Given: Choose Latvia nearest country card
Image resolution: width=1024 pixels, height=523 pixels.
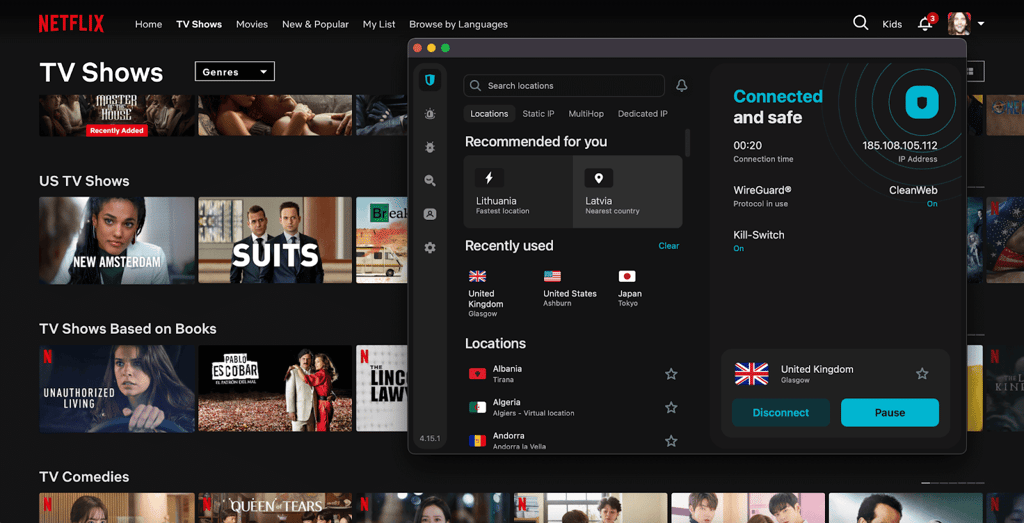Looking at the screenshot, I should tap(628, 192).
